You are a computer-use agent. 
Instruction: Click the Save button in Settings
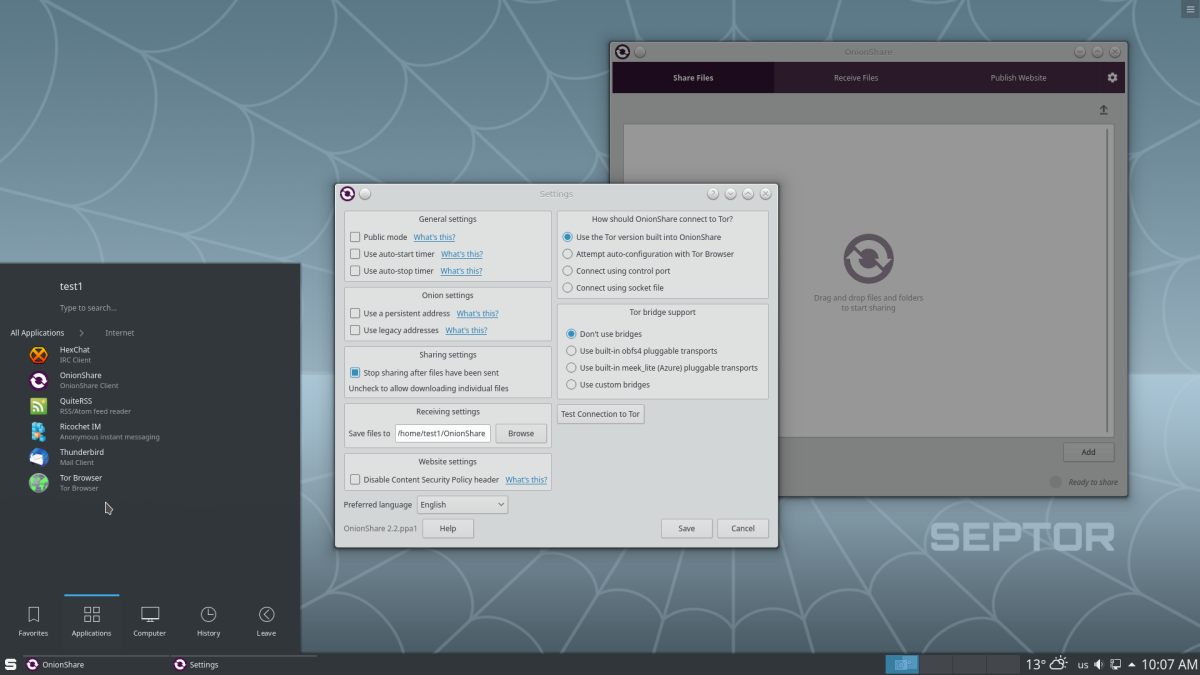coord(686,528)
